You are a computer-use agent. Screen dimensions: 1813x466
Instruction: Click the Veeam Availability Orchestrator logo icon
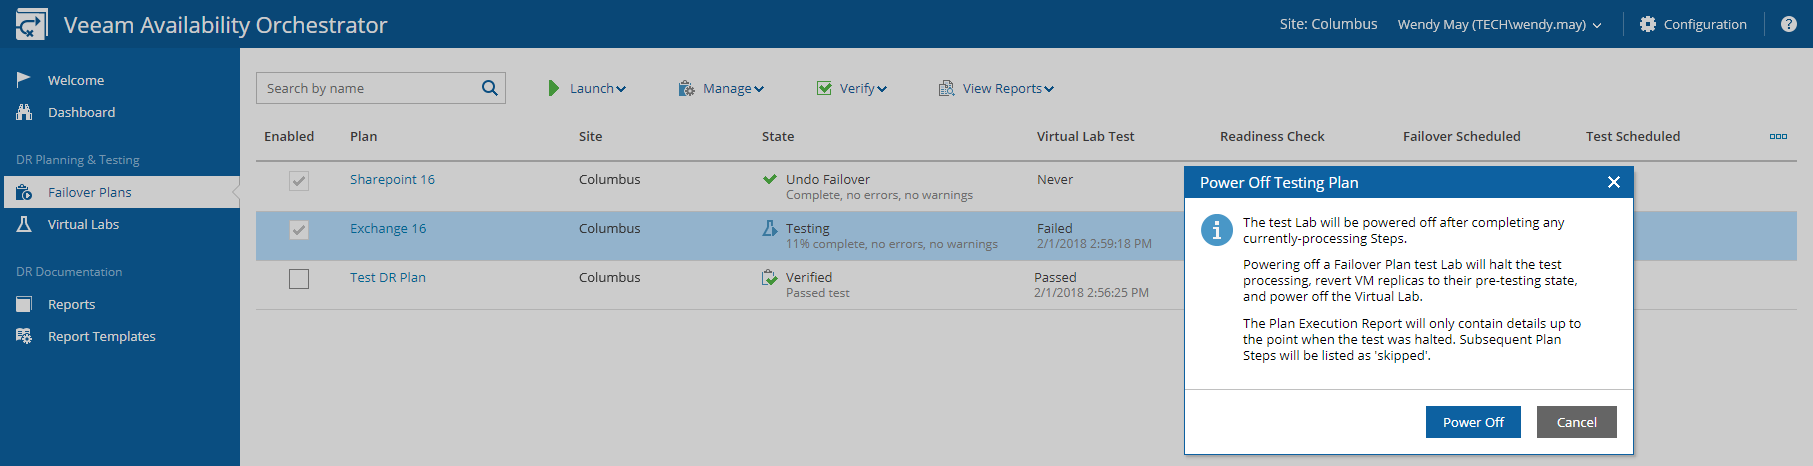click(31, 24)
